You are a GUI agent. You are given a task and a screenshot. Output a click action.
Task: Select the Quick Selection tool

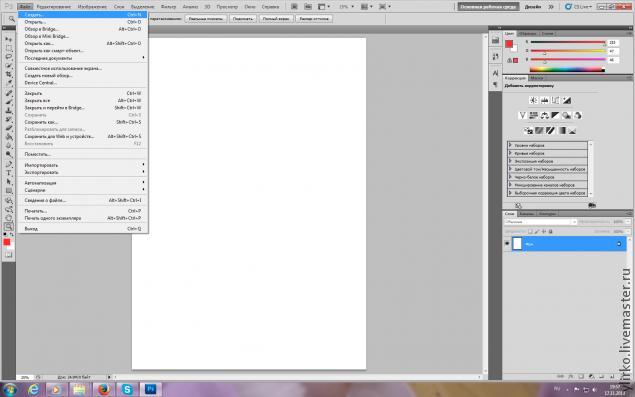(x=9, y=66)
